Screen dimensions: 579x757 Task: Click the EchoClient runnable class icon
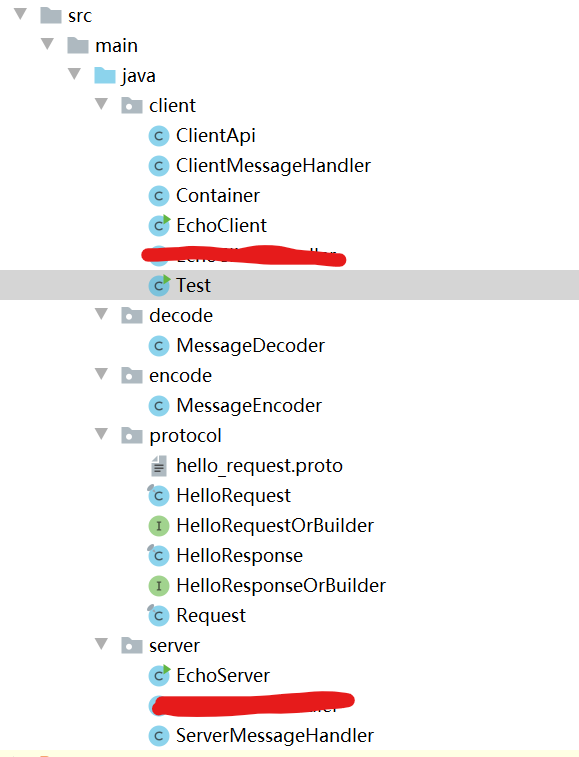pyautogui.click(x=159, y=225)
